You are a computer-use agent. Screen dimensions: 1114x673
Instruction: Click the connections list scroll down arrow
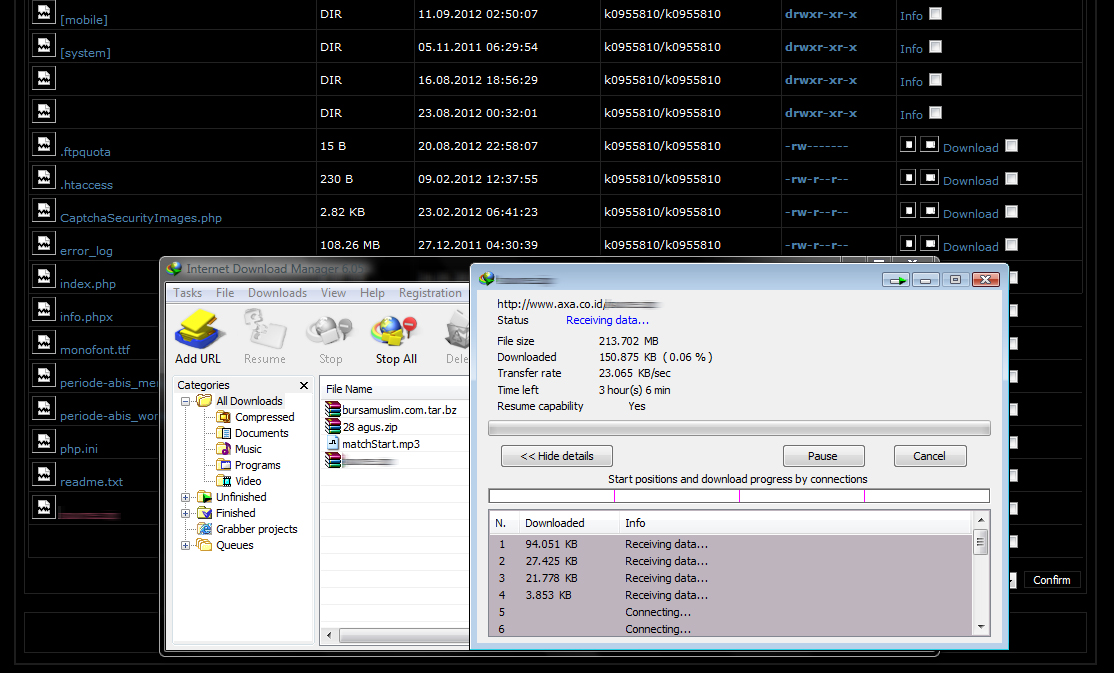(980, 627)
